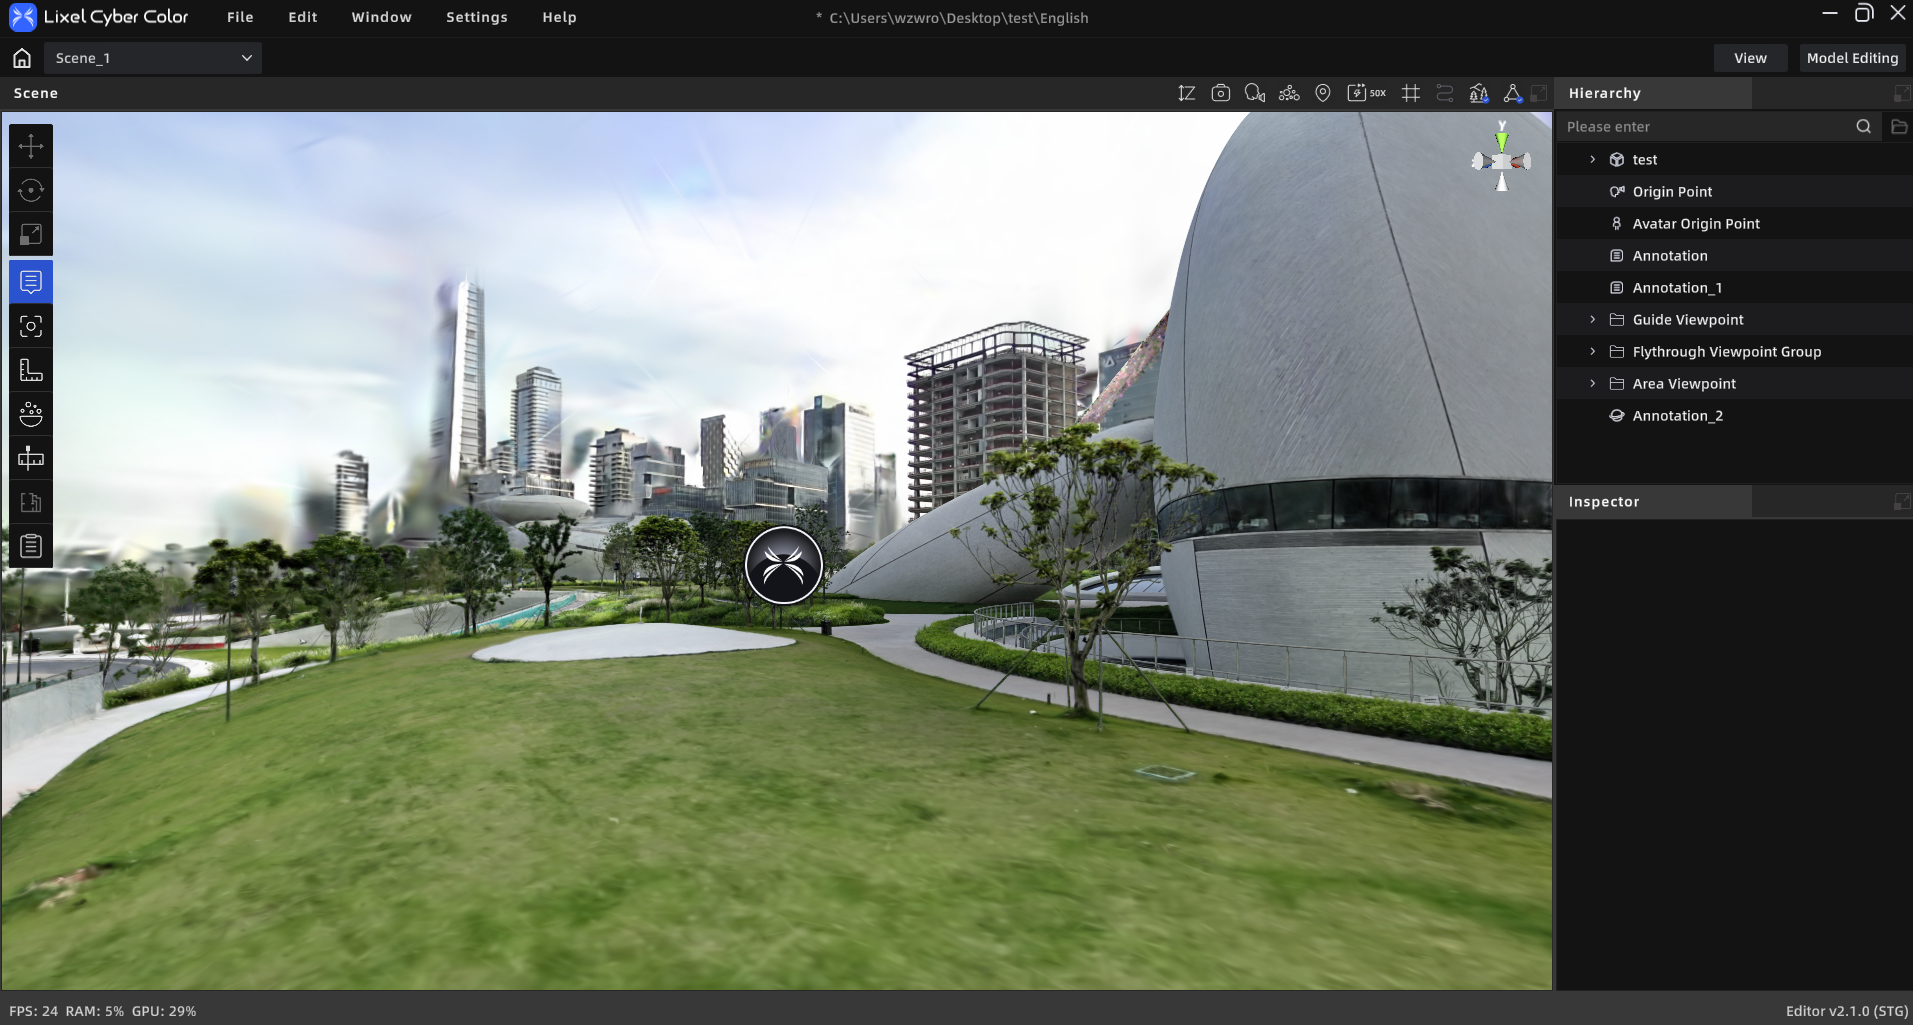1913x1025 pixels.
Task: Select the L-shaped ruler measurement tool
Action: [31, 370]
